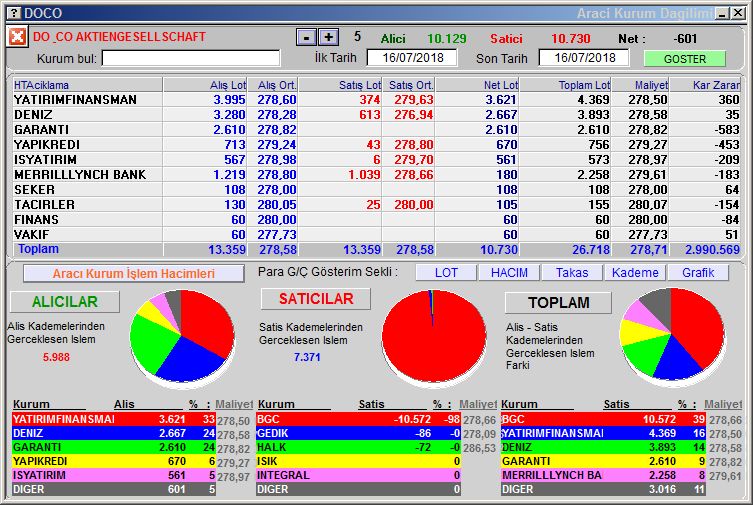Click the help question mark icon in title bar
753x505 pixels.
click(x=15, y=13)
